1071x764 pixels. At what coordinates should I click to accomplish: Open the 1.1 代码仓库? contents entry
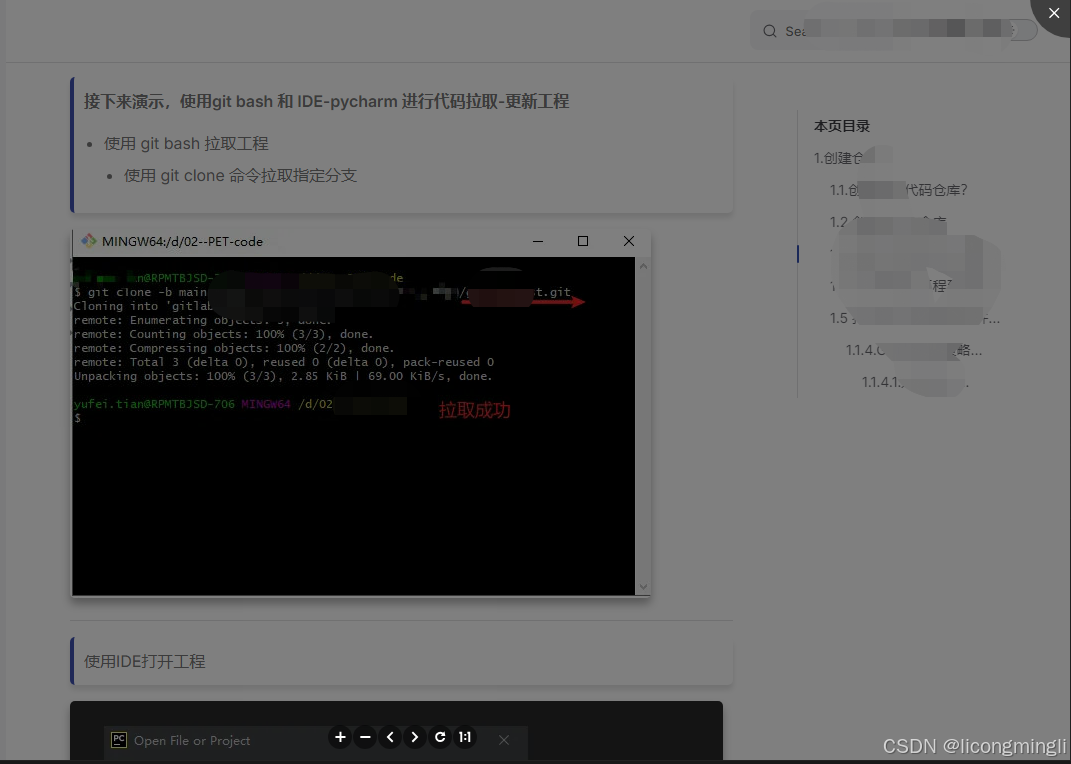click(x=898, y=190)
